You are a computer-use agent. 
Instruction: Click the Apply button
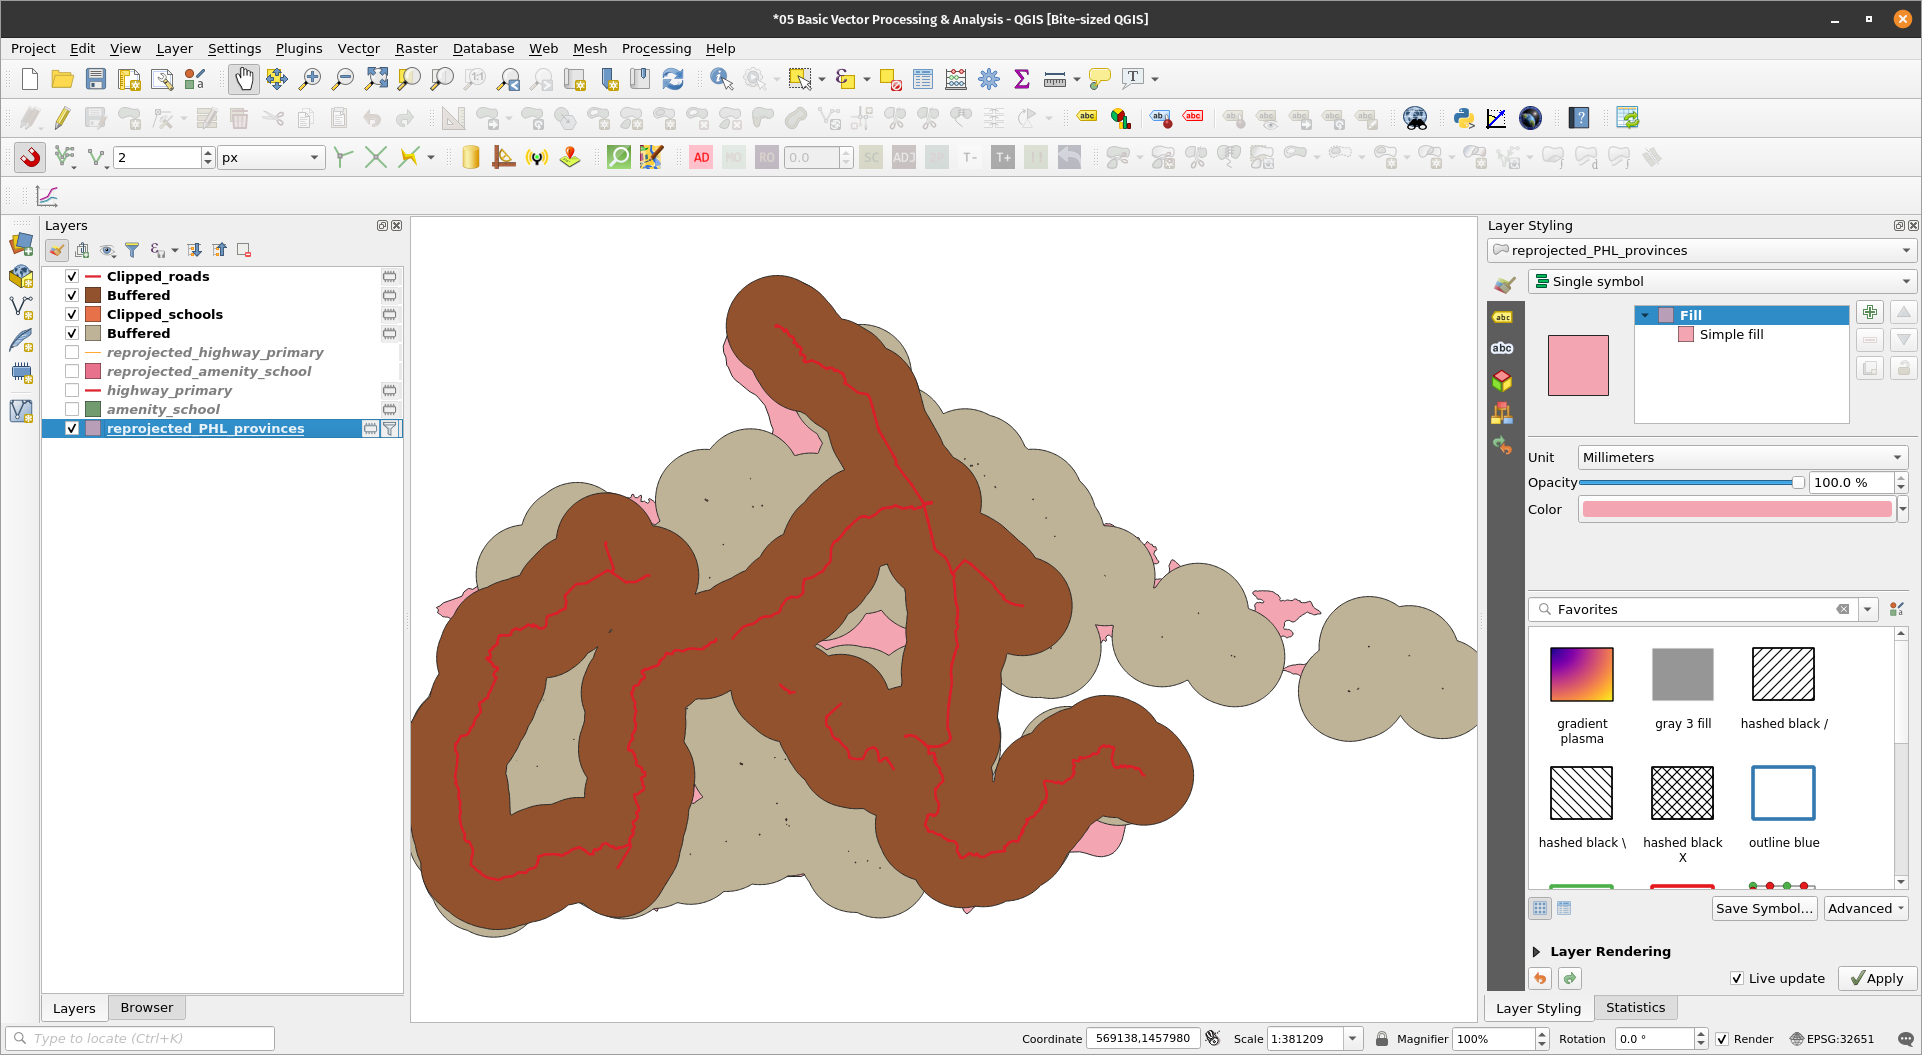[x=1876, y=978]
